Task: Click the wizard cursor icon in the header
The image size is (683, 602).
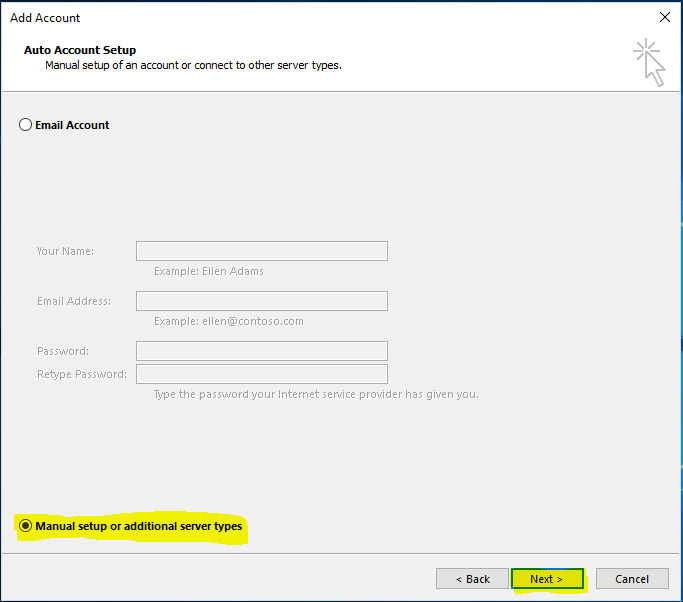Action: 649,62
